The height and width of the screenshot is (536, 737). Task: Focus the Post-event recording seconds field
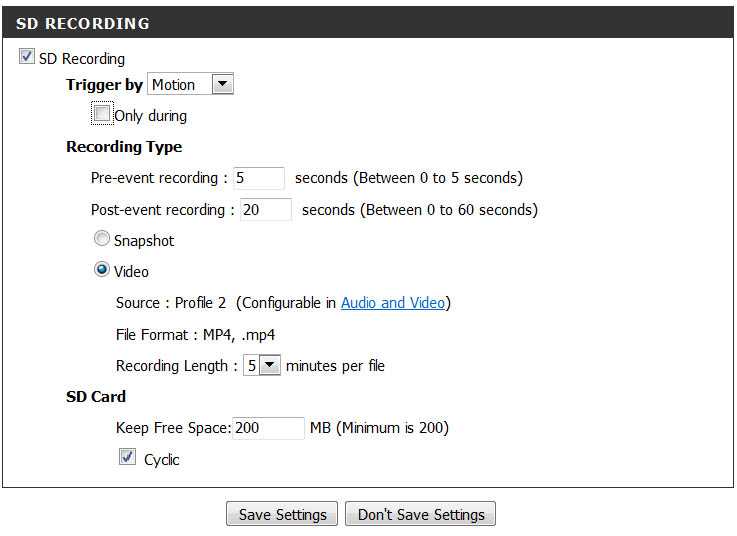266,210
